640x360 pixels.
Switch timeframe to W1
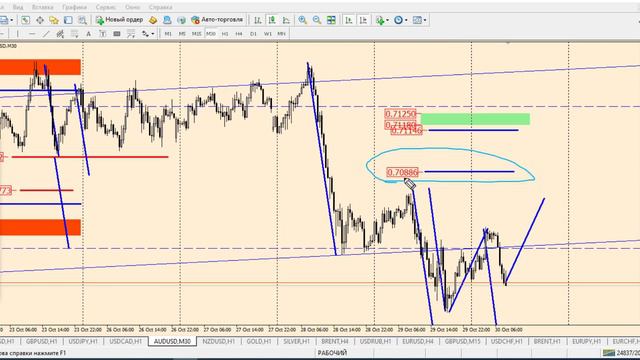coord(267,34)
